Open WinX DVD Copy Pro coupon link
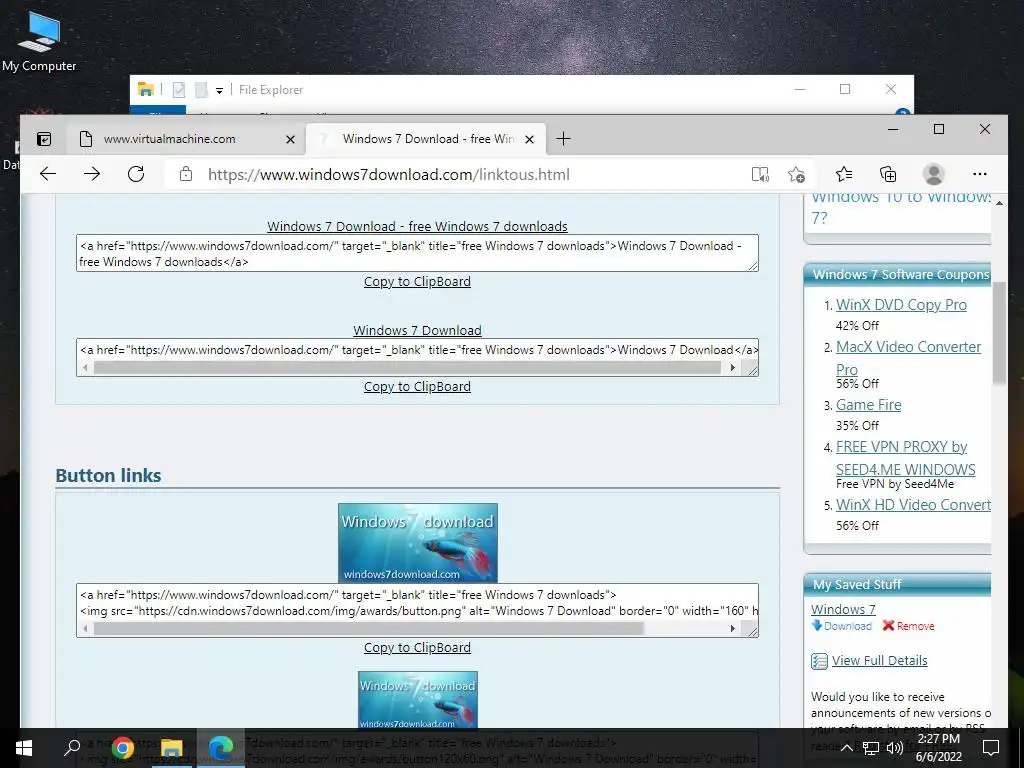 pos(901,305)
